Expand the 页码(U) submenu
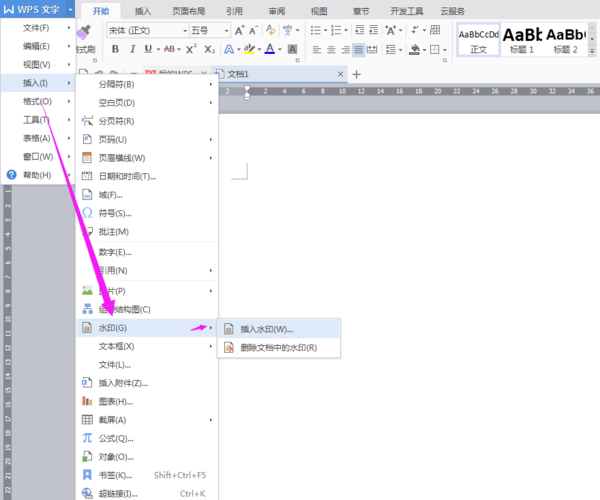 point(147,140)
